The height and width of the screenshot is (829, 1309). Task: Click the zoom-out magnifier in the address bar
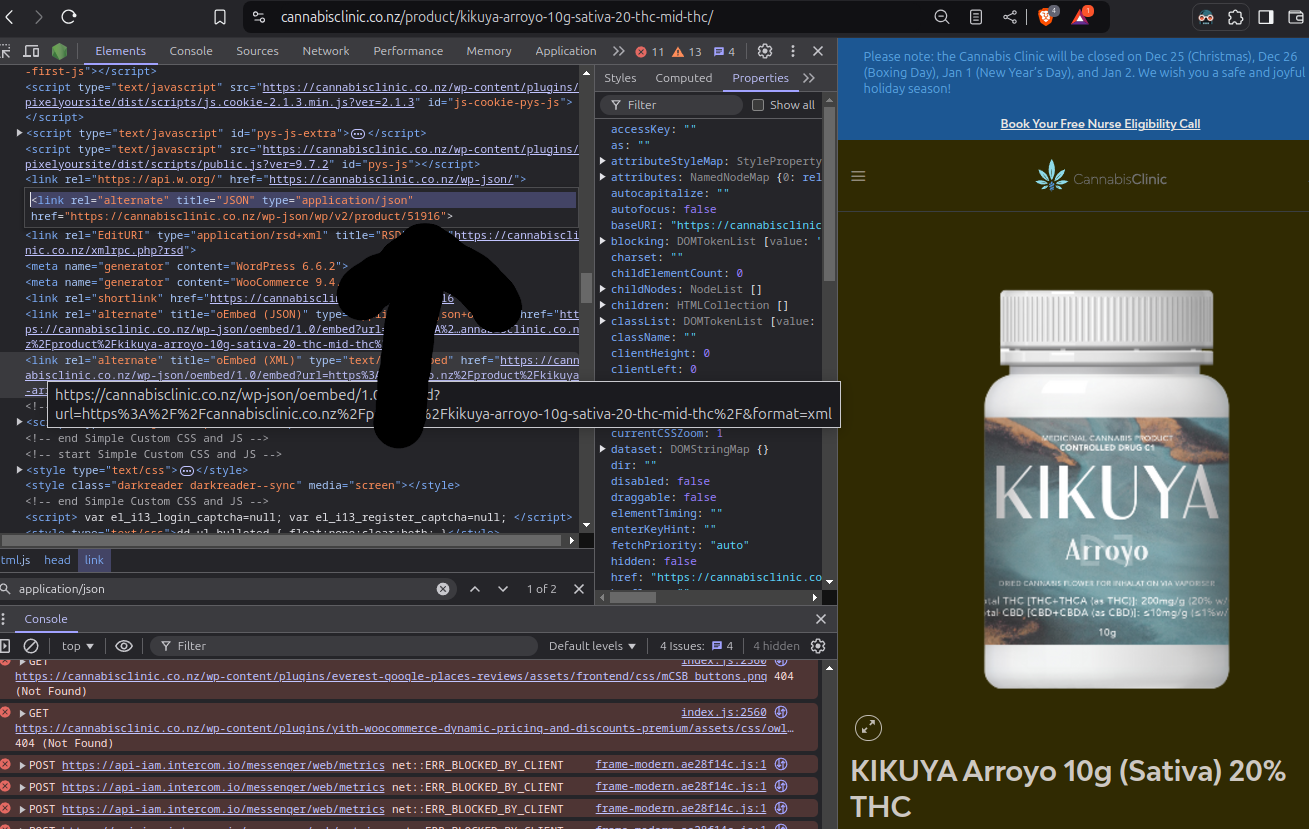point(941,17)
